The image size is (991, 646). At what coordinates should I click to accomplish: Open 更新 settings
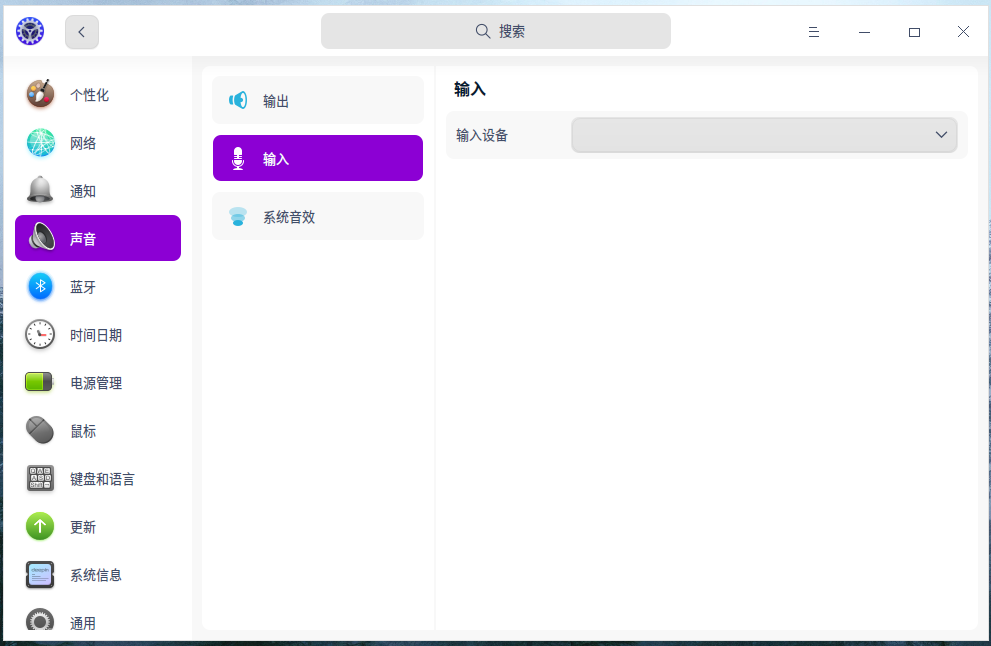coord(98,527)
